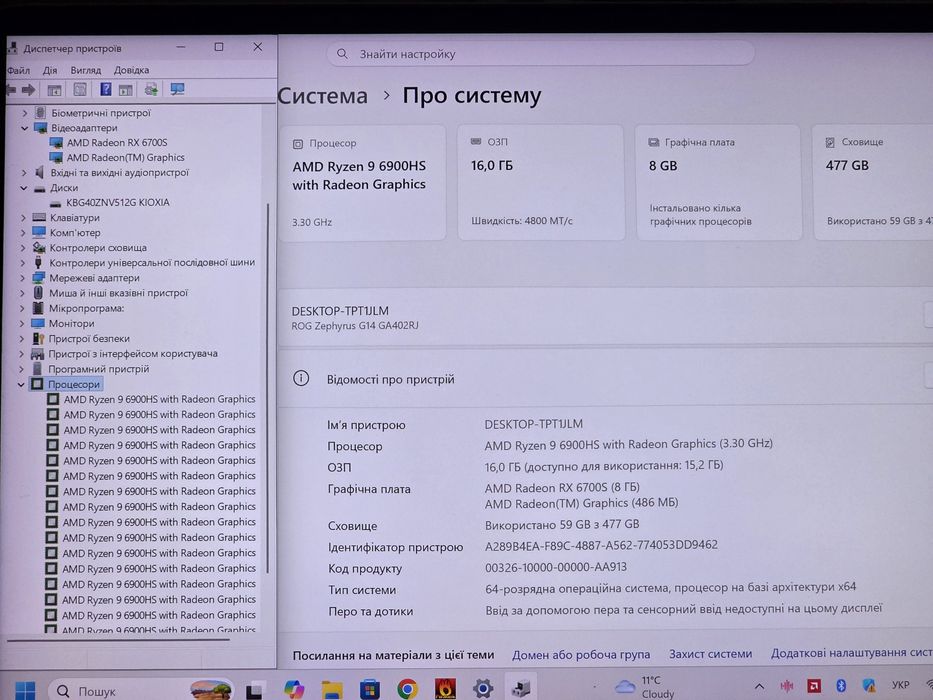Open Device Manager taskbar icon

tap(521, 689)
